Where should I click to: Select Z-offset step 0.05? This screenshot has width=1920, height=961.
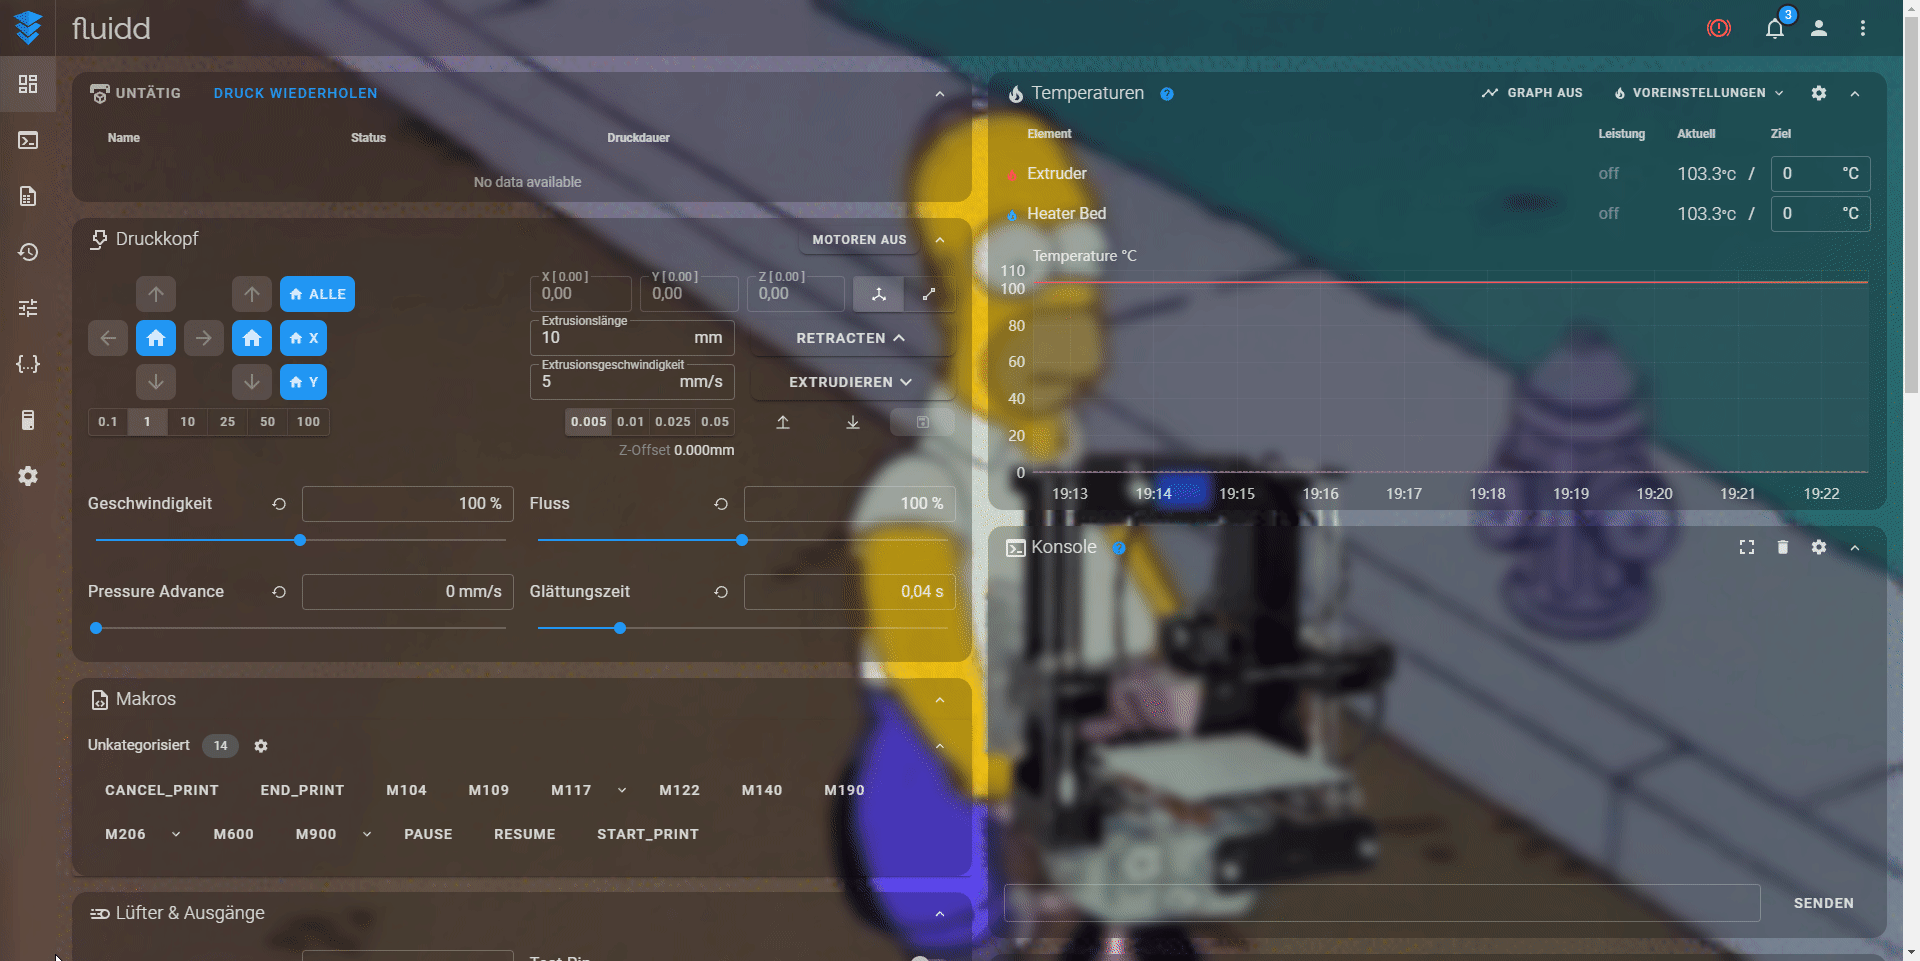click(x=715, y=422)
